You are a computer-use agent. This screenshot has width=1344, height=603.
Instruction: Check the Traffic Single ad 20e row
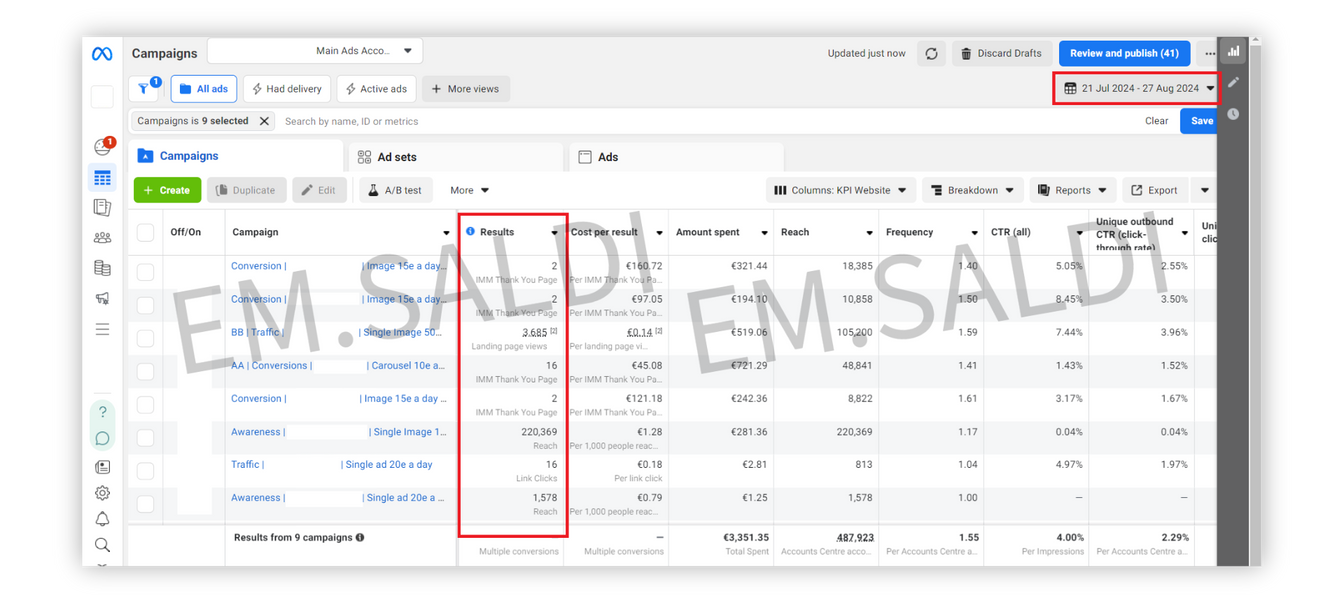coord(145,470)
